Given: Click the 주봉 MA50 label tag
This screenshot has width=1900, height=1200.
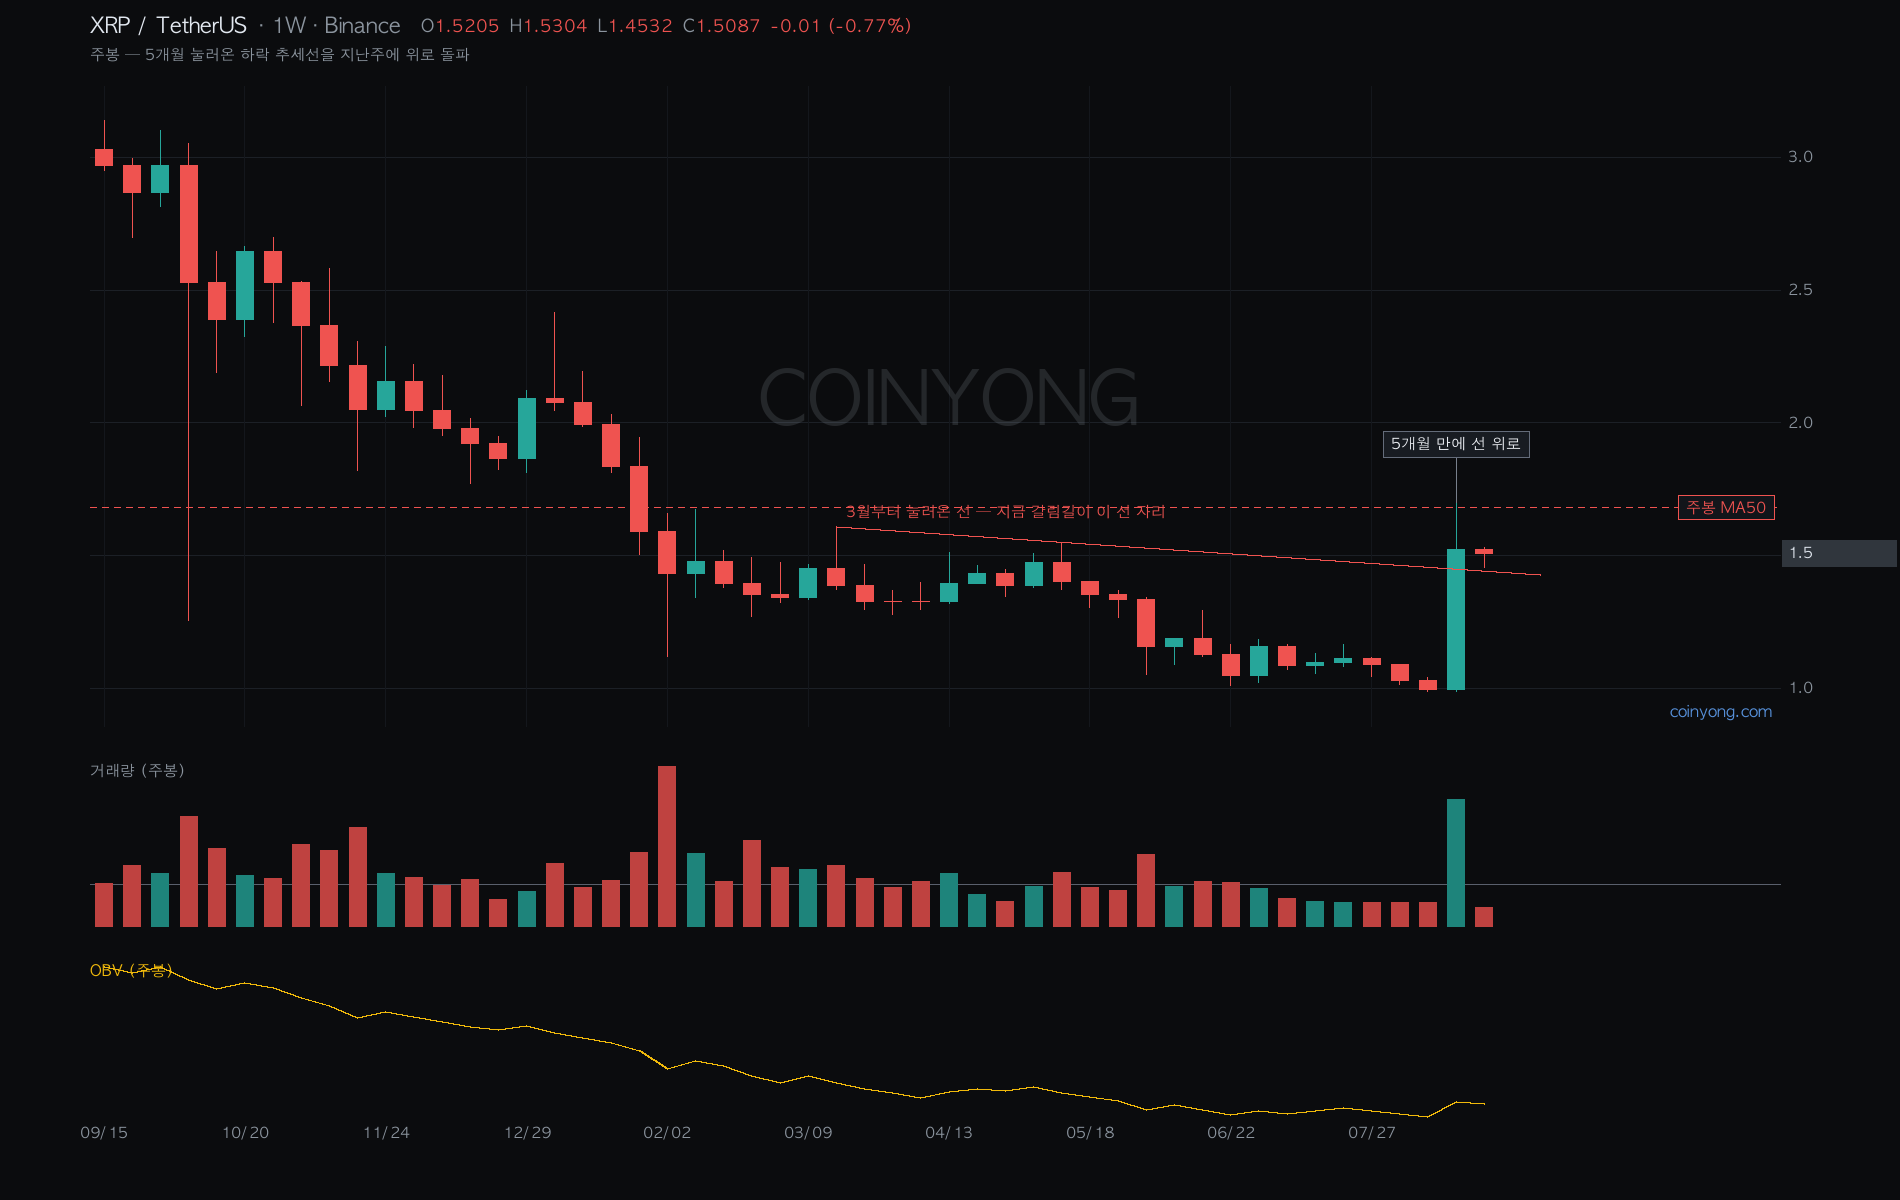Looking at the screenshot, I should coord(1726,508).
